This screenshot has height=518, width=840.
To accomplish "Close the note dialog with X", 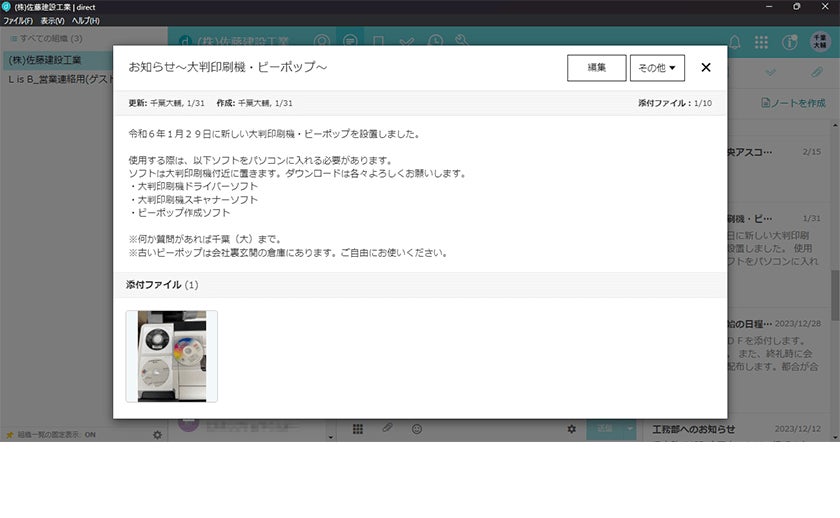I will [x=706, y=67].
